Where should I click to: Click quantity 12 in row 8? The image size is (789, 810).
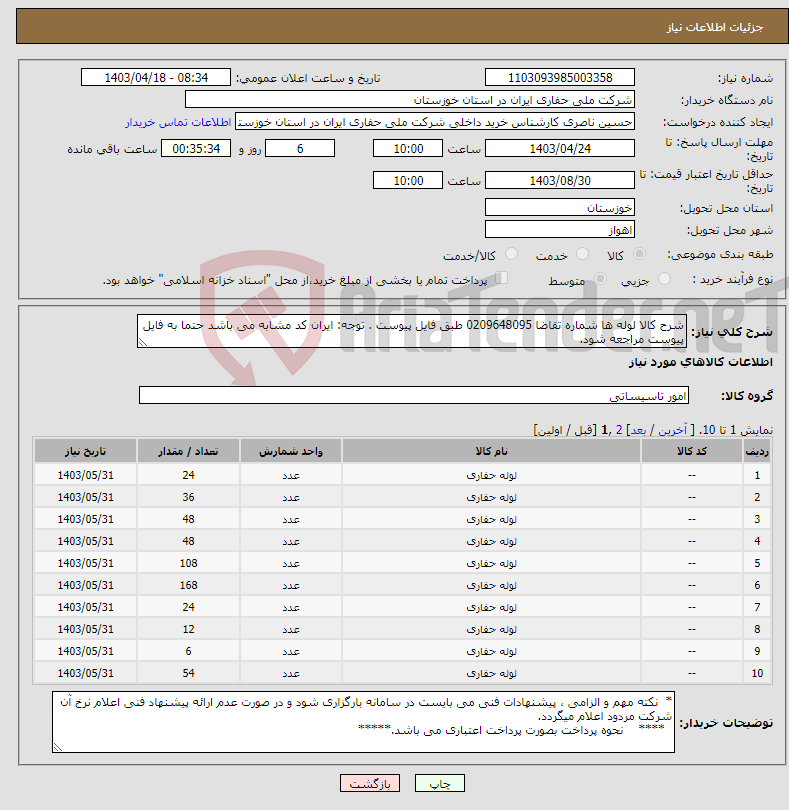point(188,629)
